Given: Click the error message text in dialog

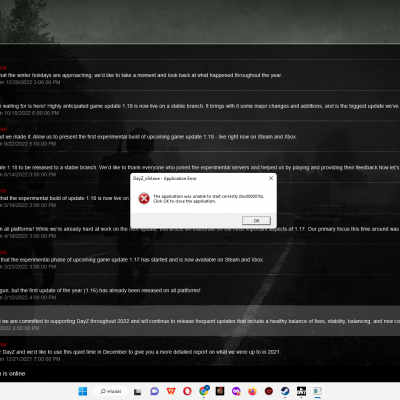Looking at the screenshot, I should pyautogui.click(x=208, y=199).
